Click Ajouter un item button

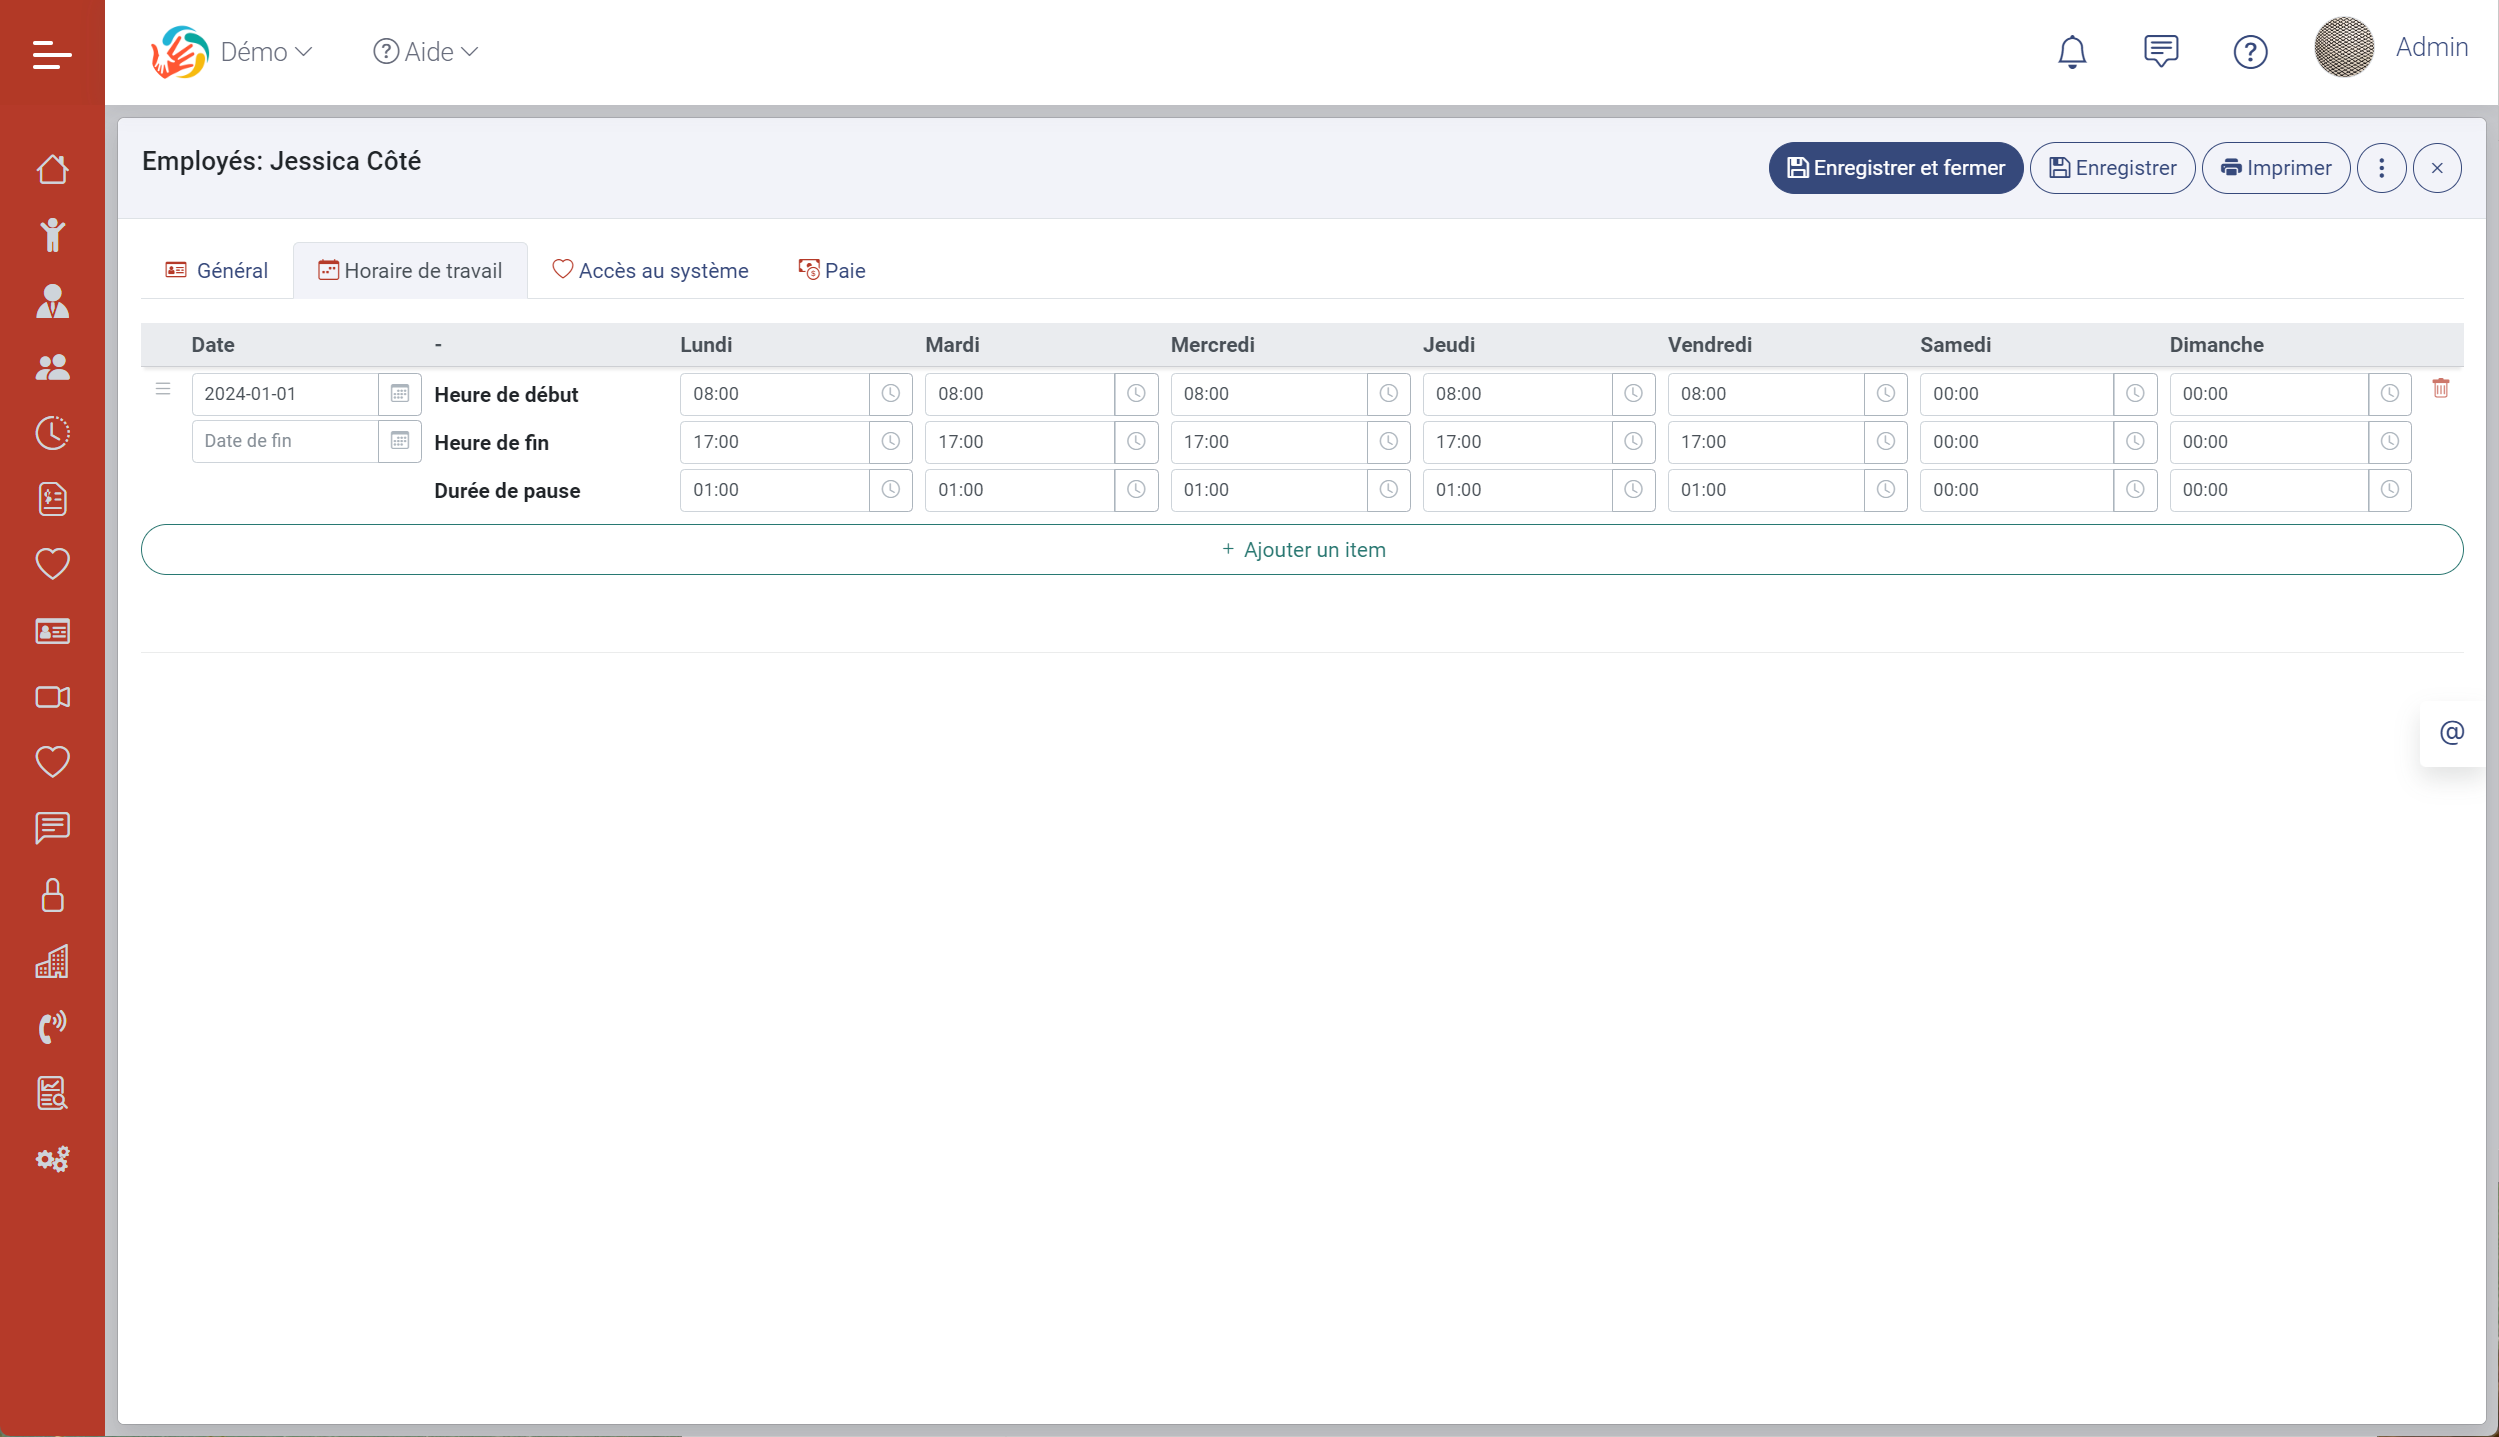(1302, 550)
